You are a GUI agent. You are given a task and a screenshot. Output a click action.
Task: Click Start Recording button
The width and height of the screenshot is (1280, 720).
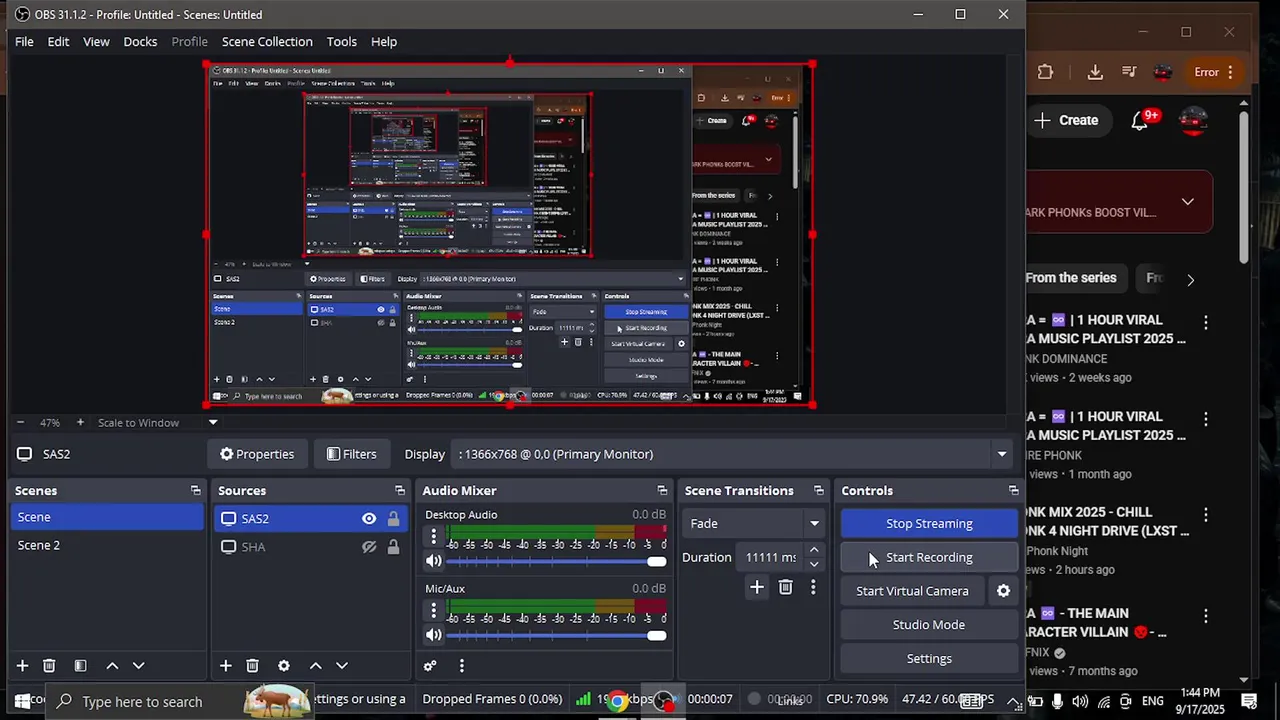pos(929,558)
